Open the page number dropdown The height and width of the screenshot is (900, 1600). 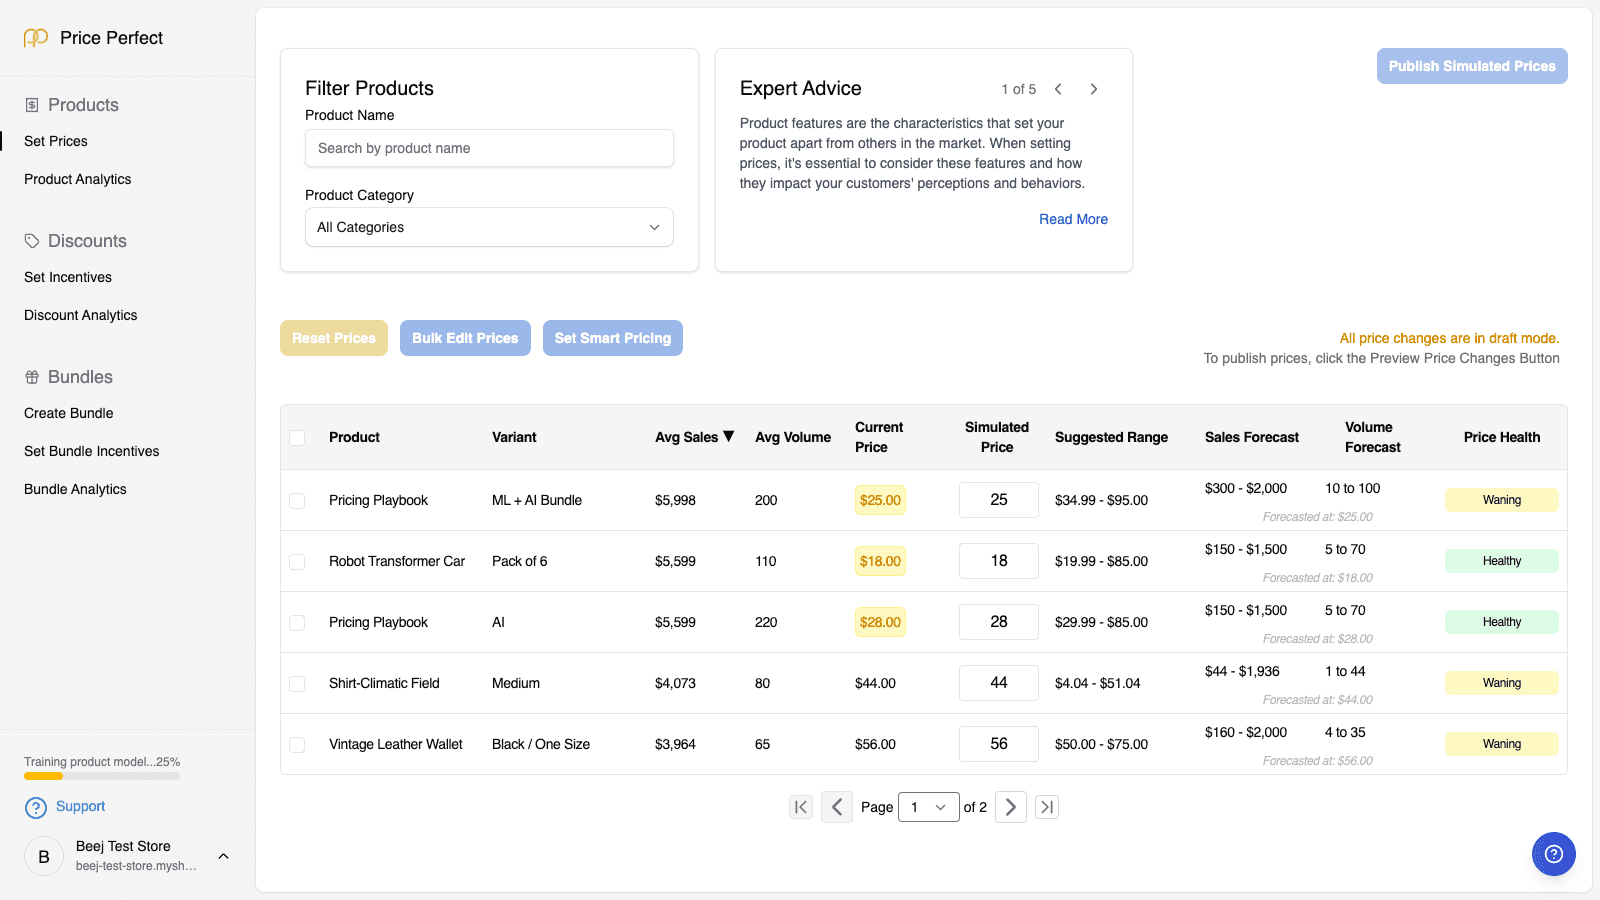tap(928, 807)
